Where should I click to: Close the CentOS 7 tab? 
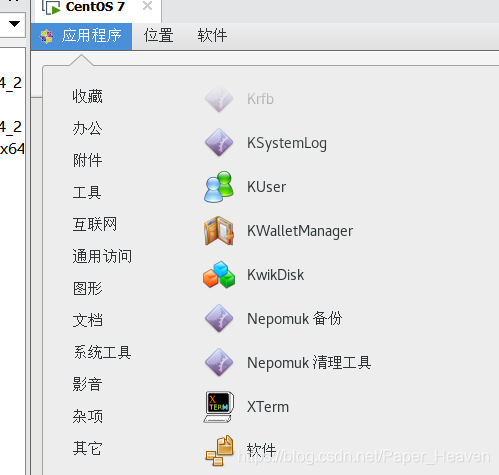pos(147,6)
